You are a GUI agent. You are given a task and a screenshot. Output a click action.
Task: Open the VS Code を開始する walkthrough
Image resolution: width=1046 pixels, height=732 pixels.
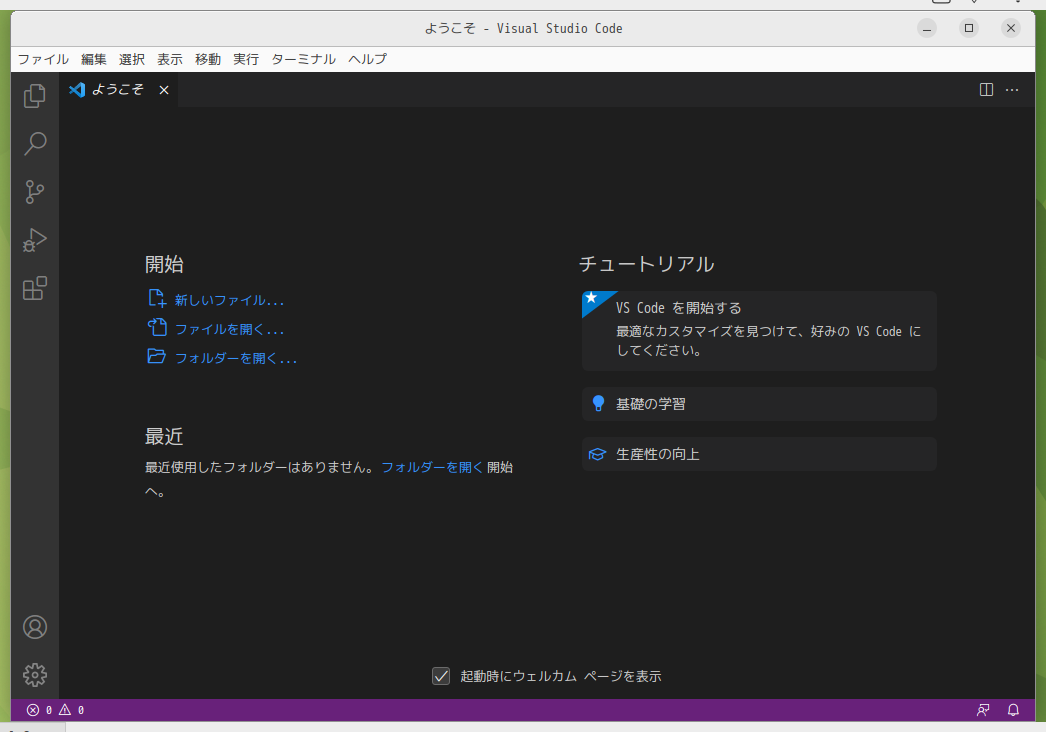tap(759, 331)
